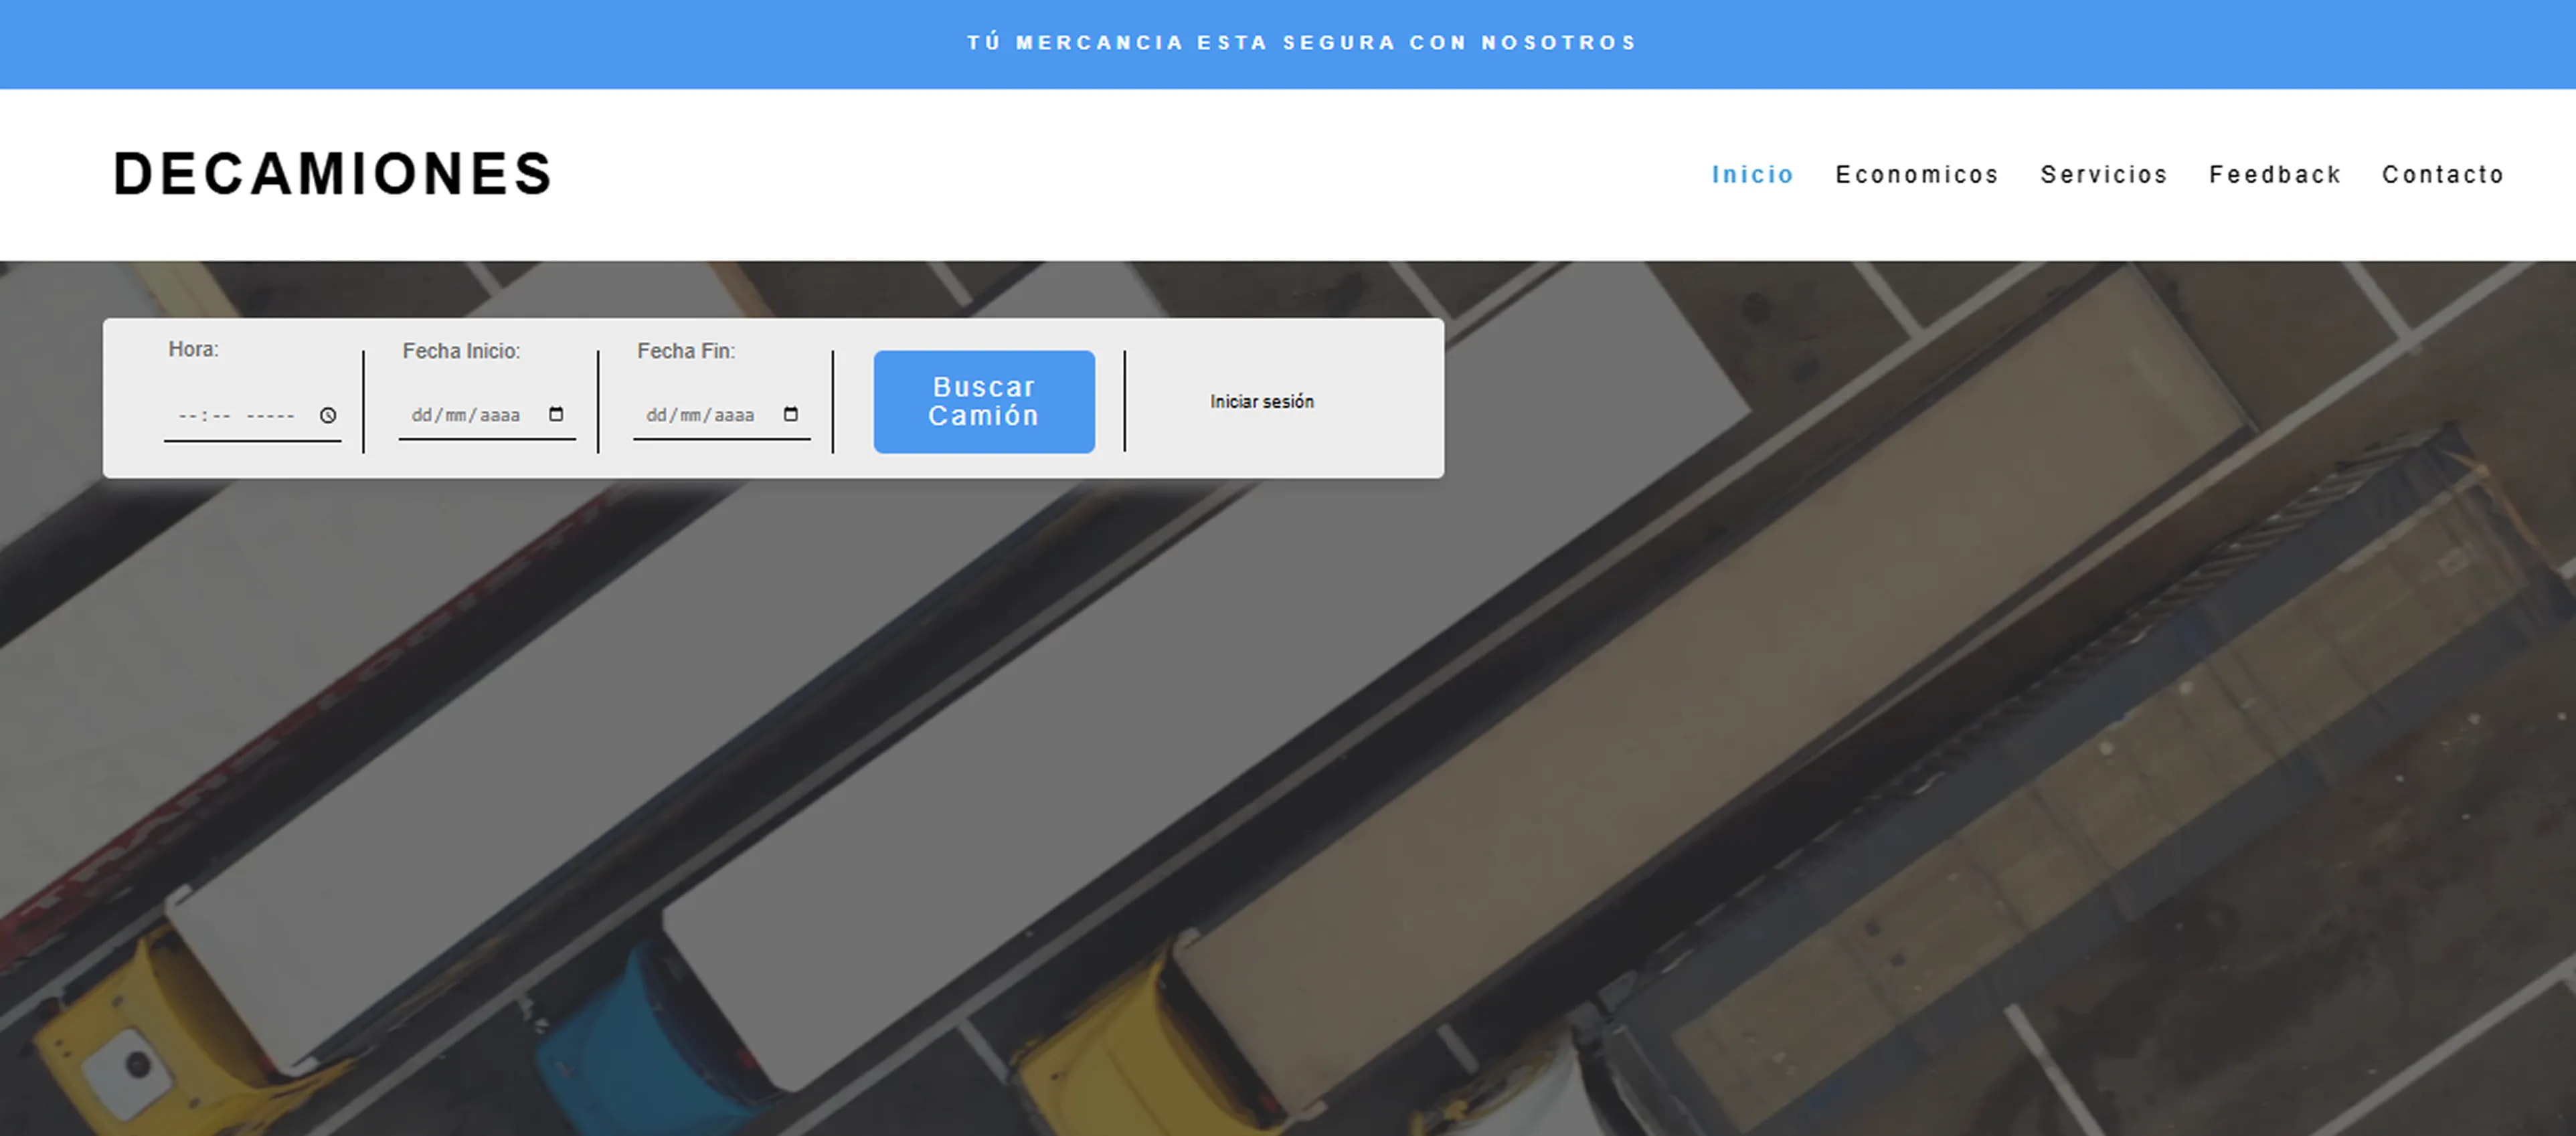Viewport: 2576px width, 1136px height.
Task: Go to the Inicio nav item
Action: 1752,175
